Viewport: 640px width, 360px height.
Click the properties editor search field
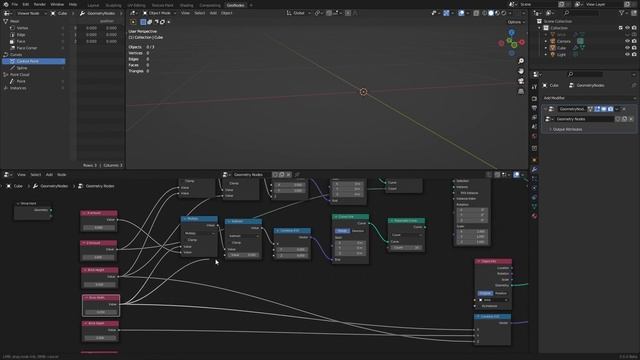(x=585, y=74)
